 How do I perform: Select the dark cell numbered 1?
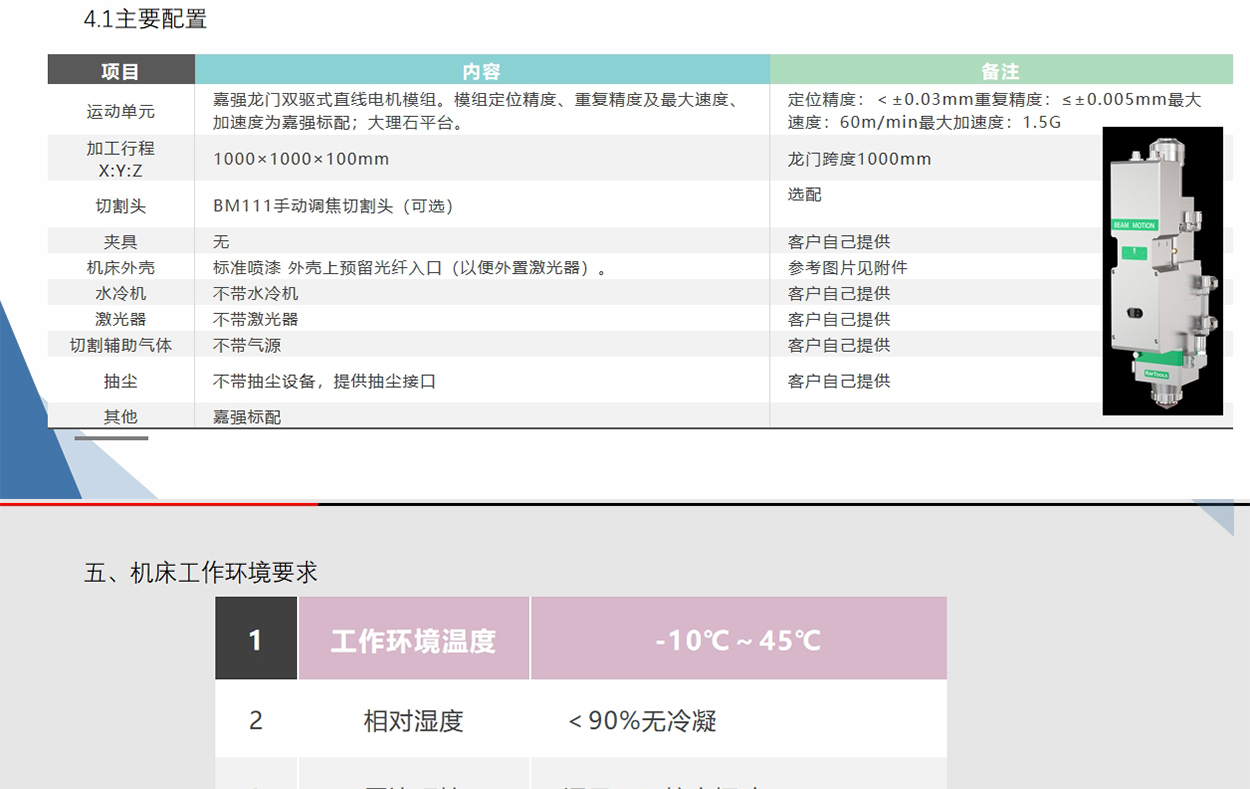click(x=256, y=639)
